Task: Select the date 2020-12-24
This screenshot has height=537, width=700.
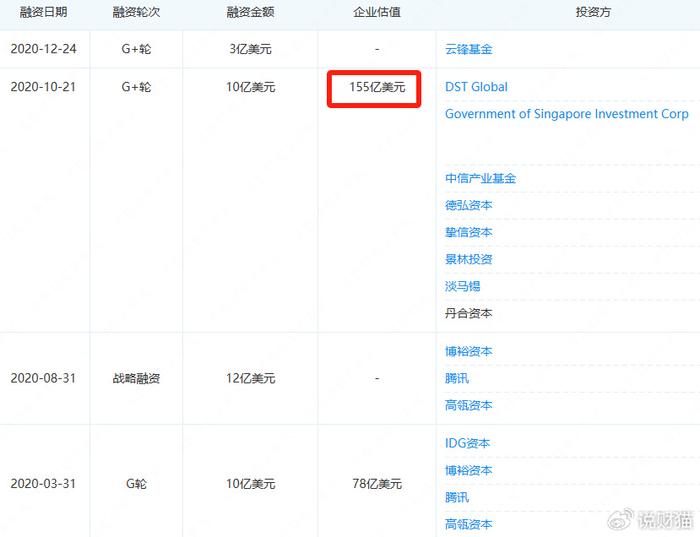Action: tap(44, 49)
